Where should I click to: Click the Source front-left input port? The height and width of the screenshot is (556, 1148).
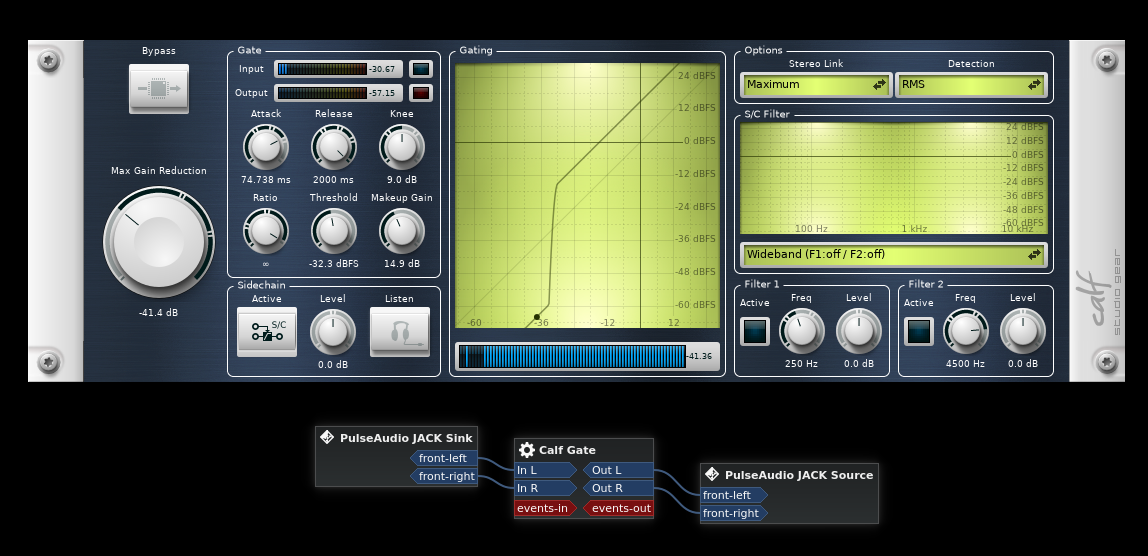click(x=734, y=495)
